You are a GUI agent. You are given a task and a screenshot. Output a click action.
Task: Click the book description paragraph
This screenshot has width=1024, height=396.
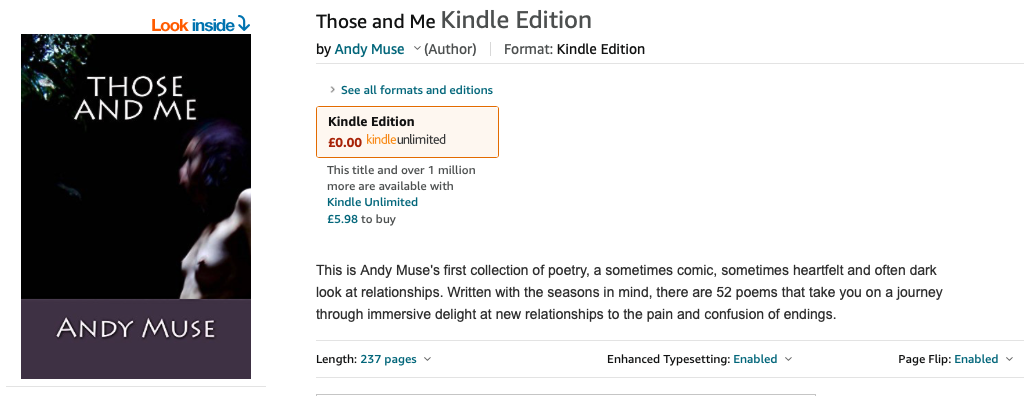[x=629, y=292]
